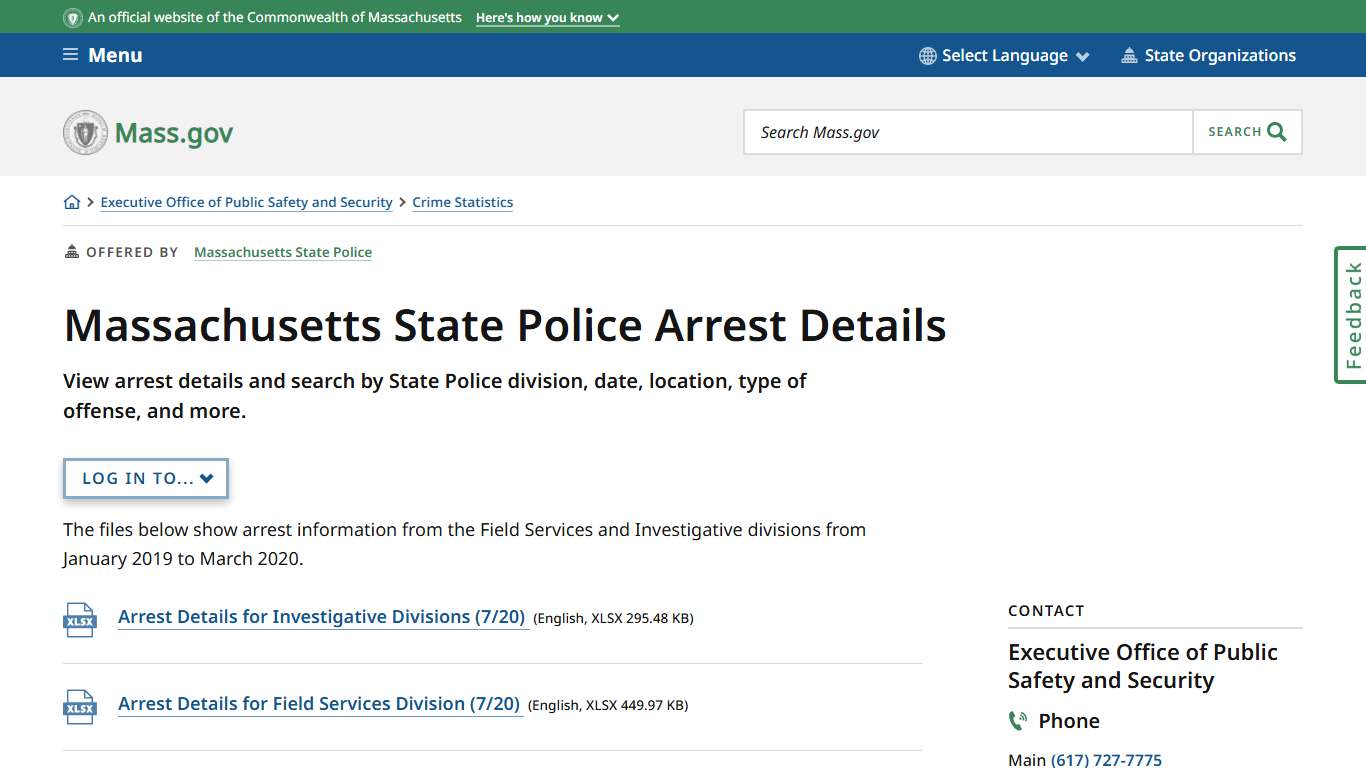This screenshot has height=768, width=1366.
Task: Open the LOG IN TO dropdown
Action: [145, 478]
